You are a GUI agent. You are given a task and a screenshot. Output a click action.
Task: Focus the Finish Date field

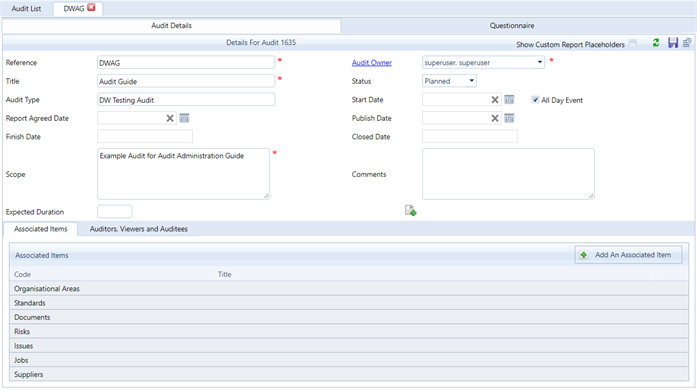point(145,137)
